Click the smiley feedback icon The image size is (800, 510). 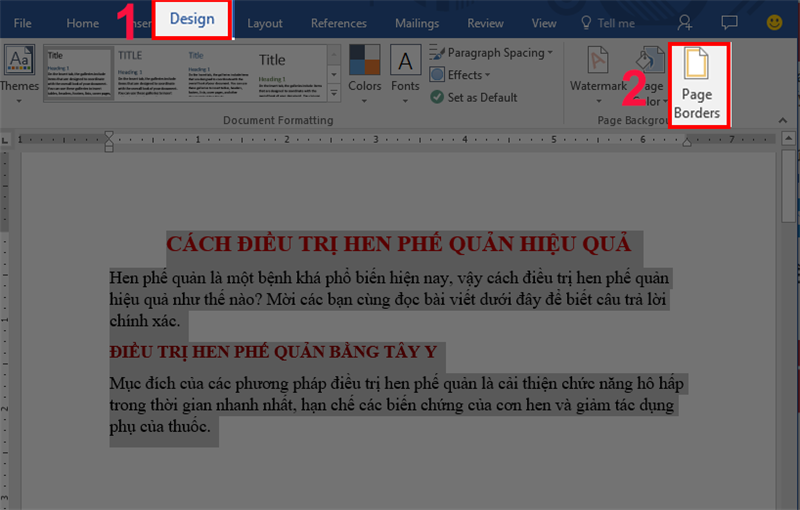pos(774,22)
